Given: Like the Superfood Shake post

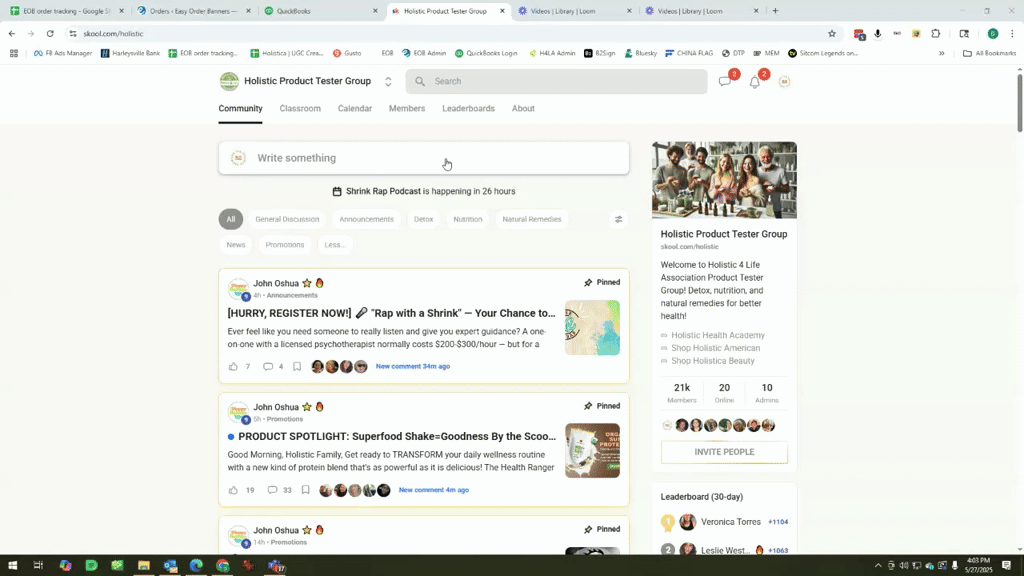Looking at the screenshot, I should point(233,490).
